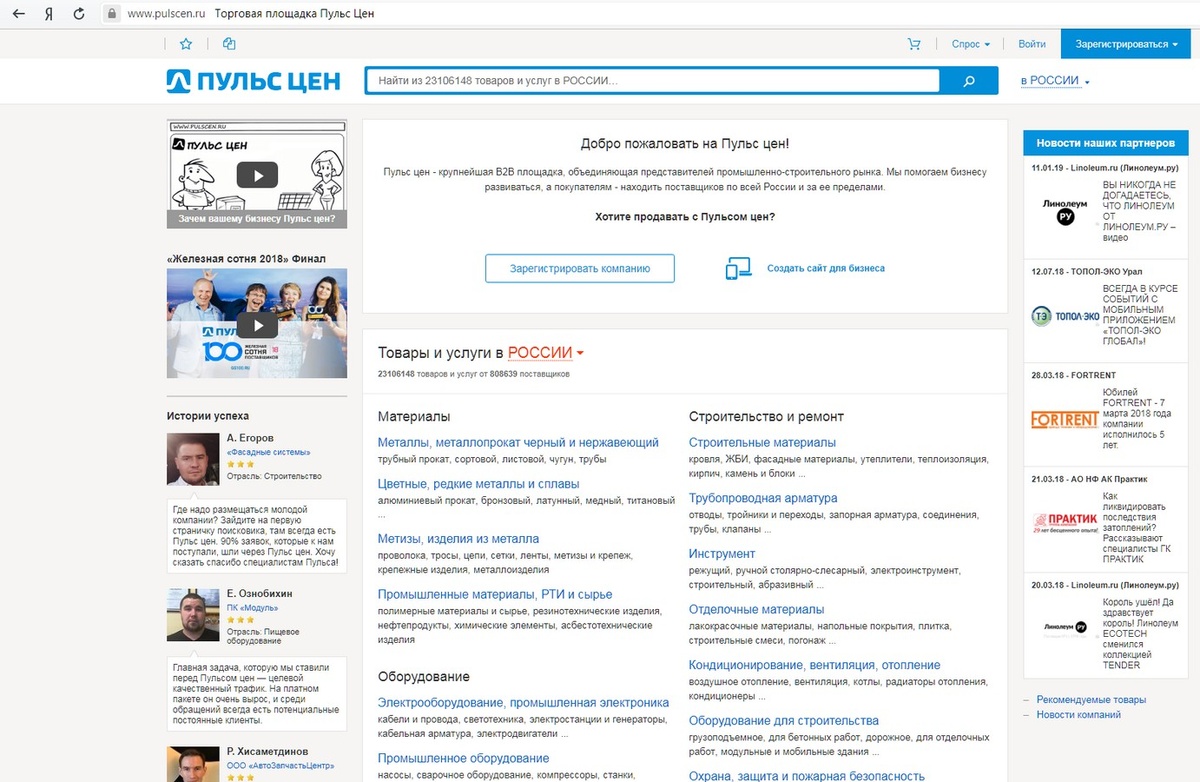This screenshot has width=1200, height=782.
Task: Open Строительные материалы category
Action: [x=762, y=442]
